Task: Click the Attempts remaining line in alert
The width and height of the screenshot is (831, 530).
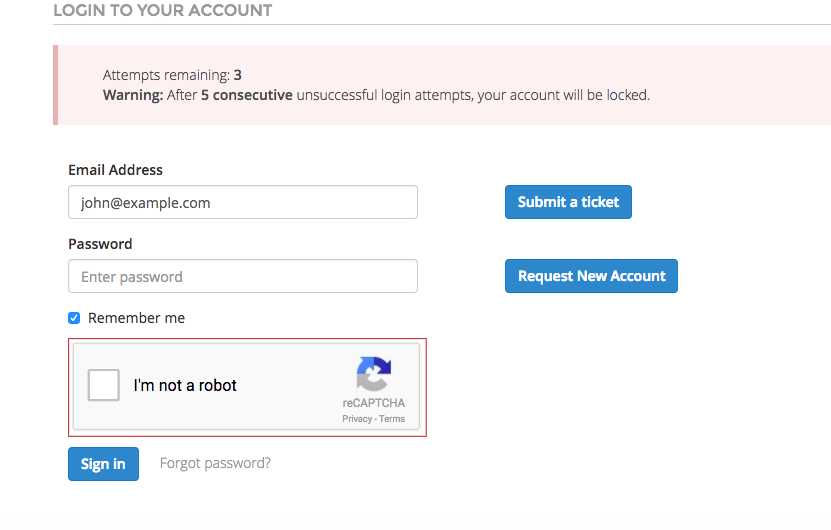Action: pos(172,75)
